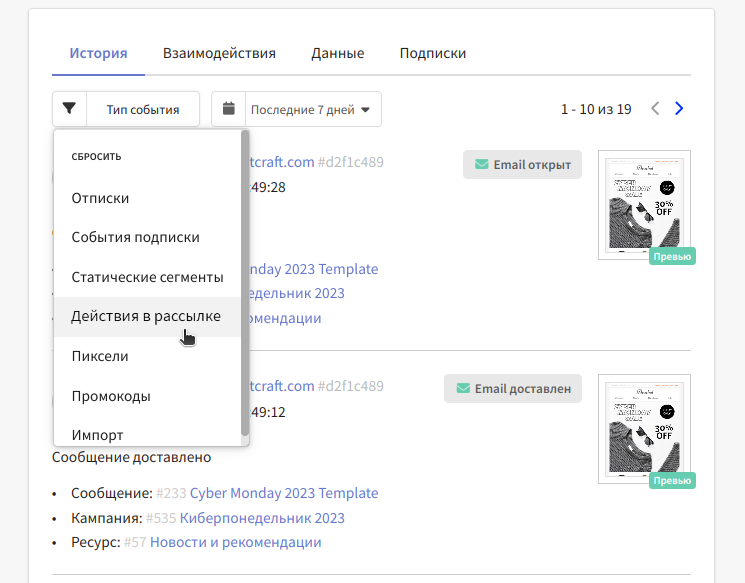Switch to the Взаимодействия tab
This screenshot has height=583, width=745.
pyautogui.click(x=219, y=53)
